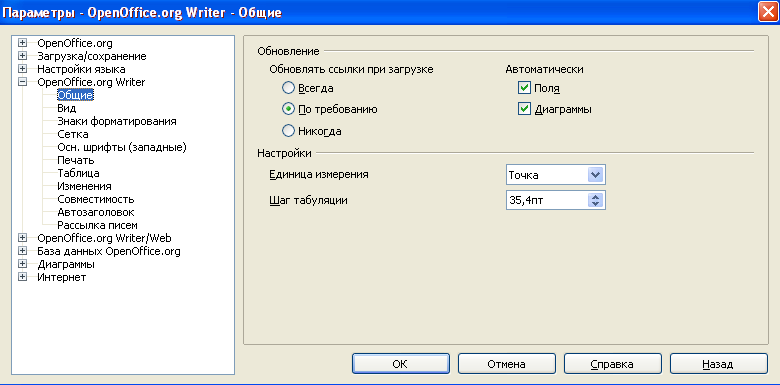Open the Совместимость settings page
780x385 pixels.
[x=96, y=199]
